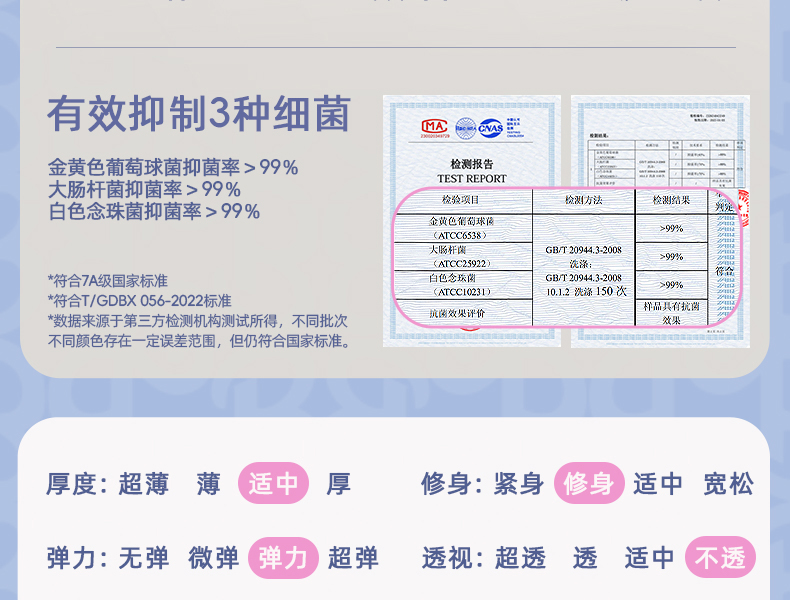790x600 pixels.
Task: Click the 修身 row label
Action: (x=452, y=484)
